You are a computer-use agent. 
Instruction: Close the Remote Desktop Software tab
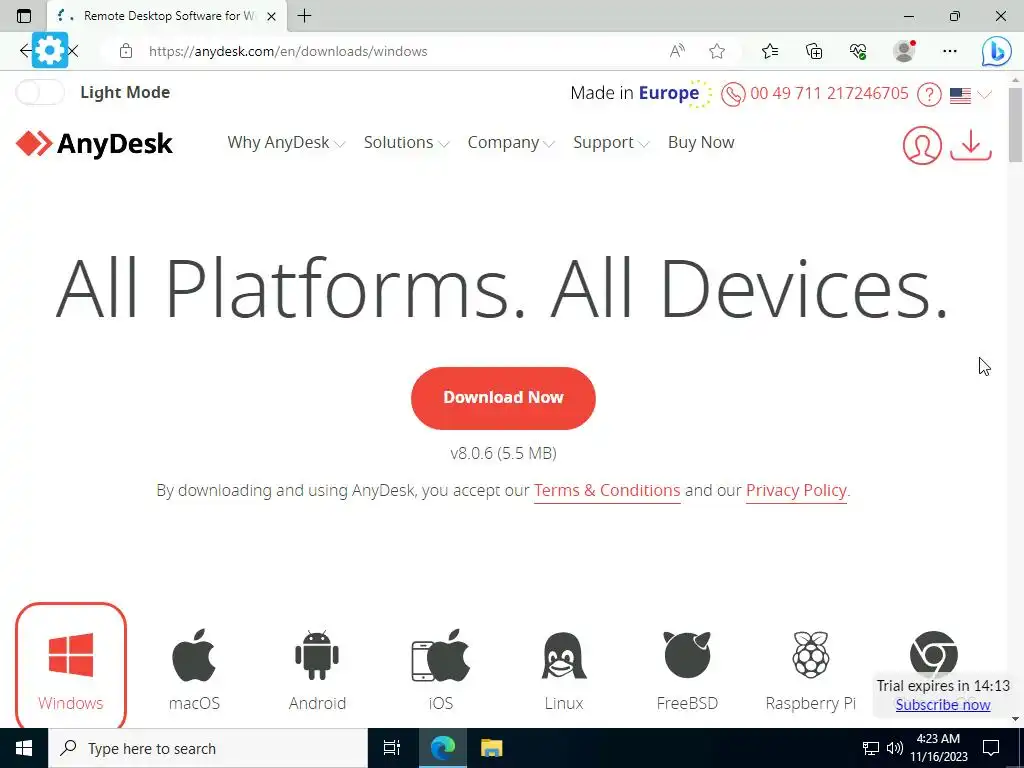[272, 16]
